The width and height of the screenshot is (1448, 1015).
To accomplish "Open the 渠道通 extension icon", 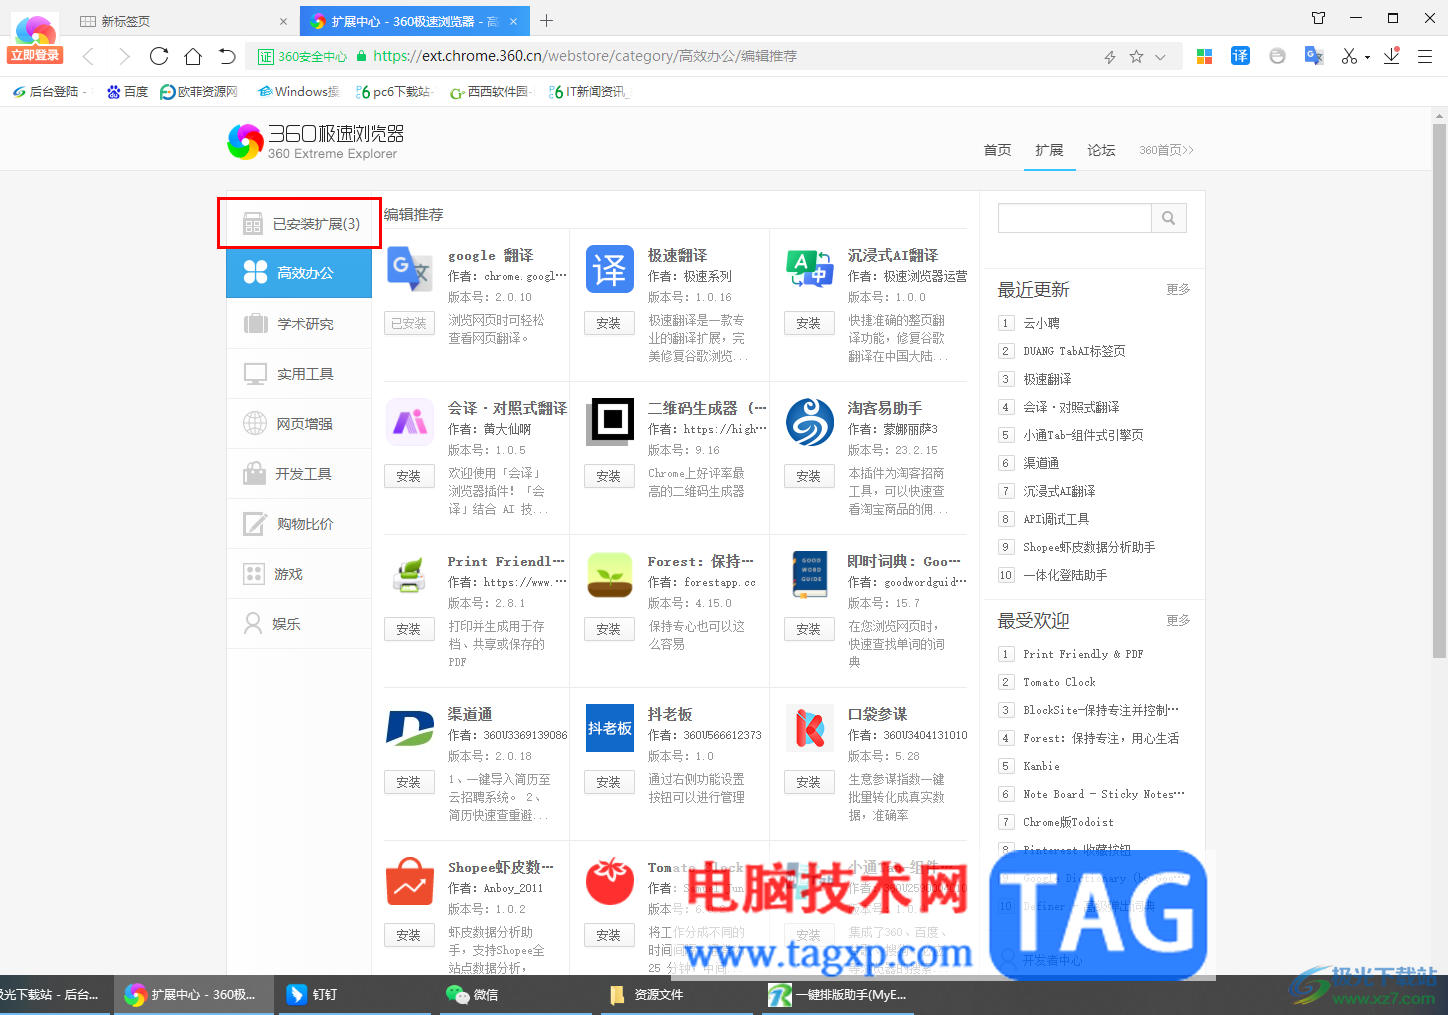I will pos(409,728).
